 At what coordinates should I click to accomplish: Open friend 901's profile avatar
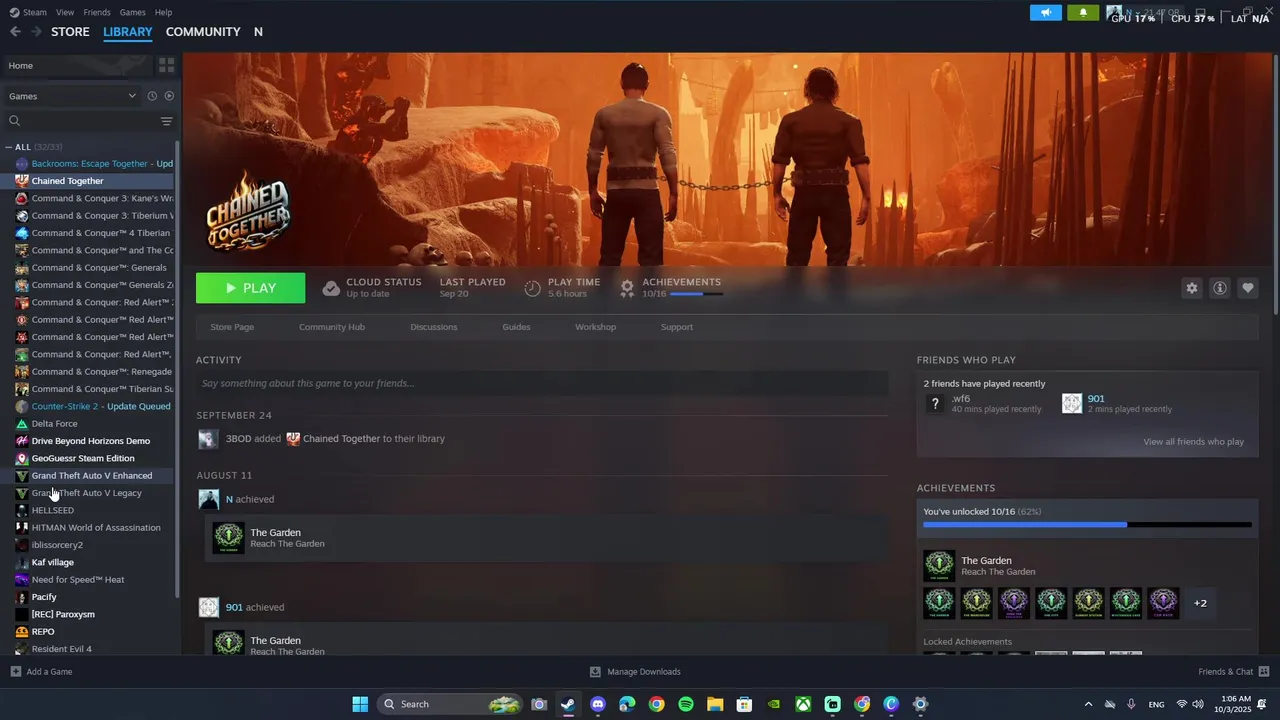click(x=1072, y=403)
